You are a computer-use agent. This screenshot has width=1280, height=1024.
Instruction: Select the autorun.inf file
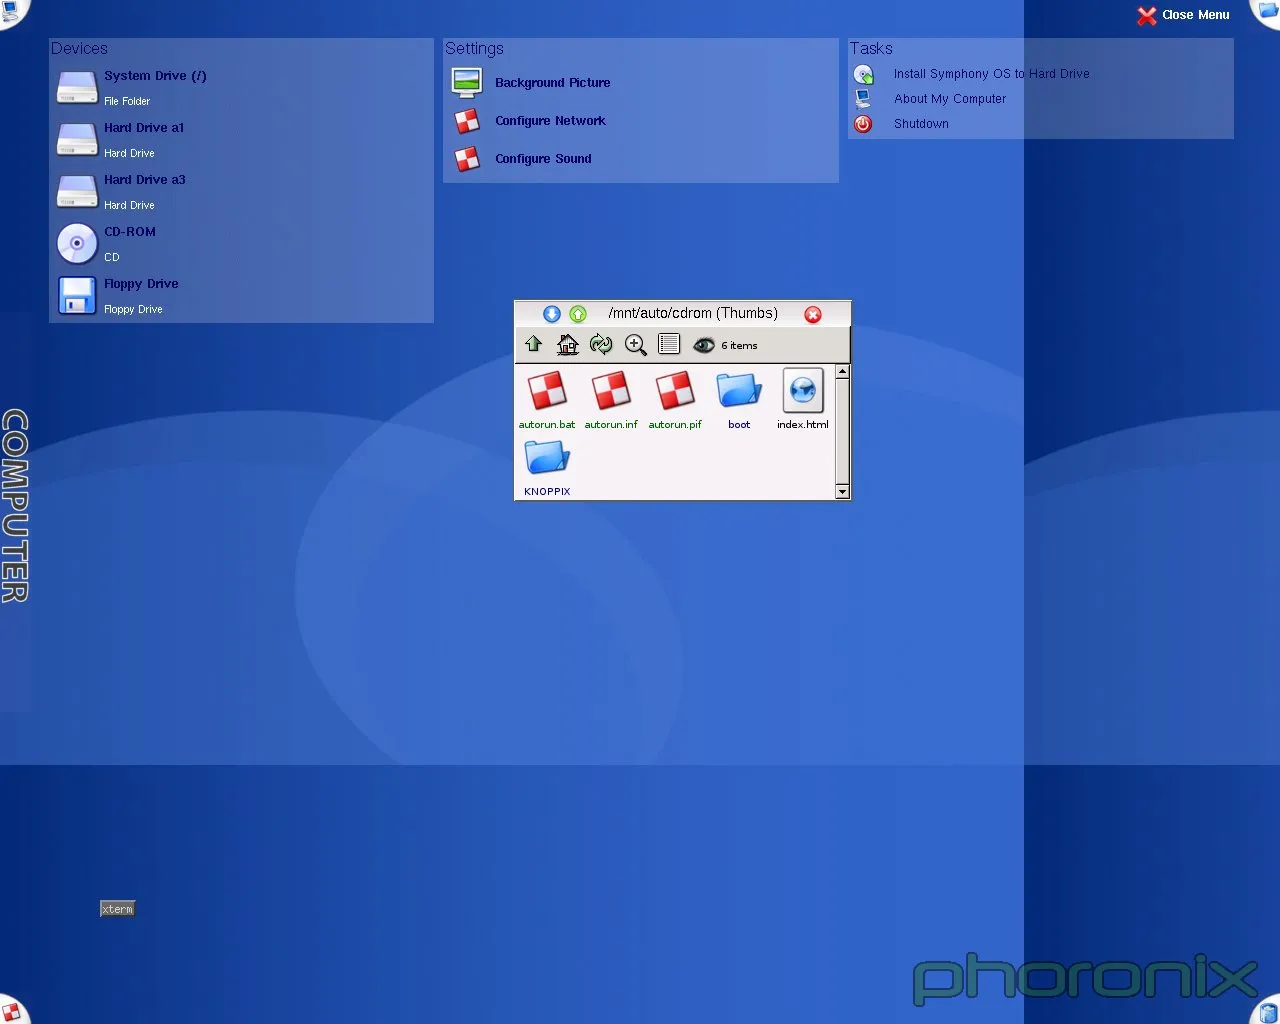point(611,390)
